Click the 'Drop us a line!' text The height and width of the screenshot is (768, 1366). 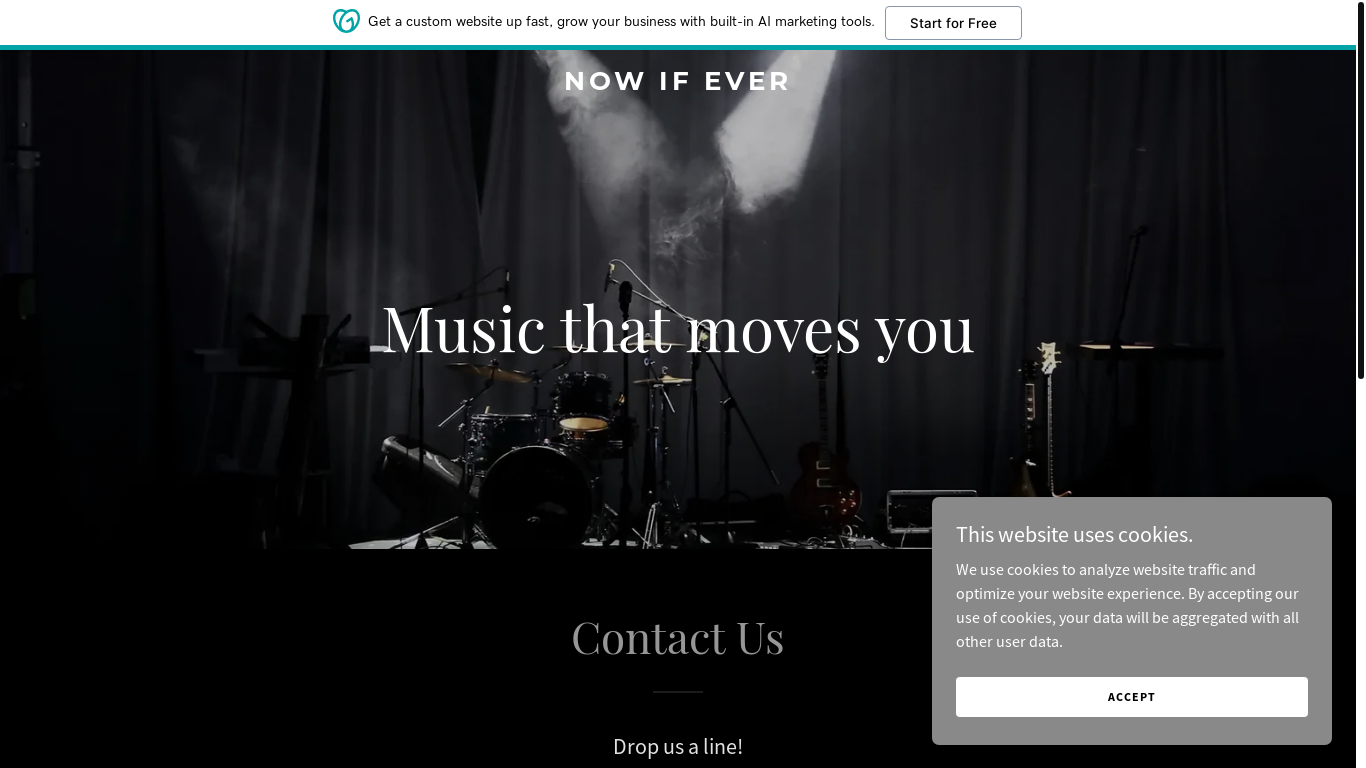(x=678, y=746)
